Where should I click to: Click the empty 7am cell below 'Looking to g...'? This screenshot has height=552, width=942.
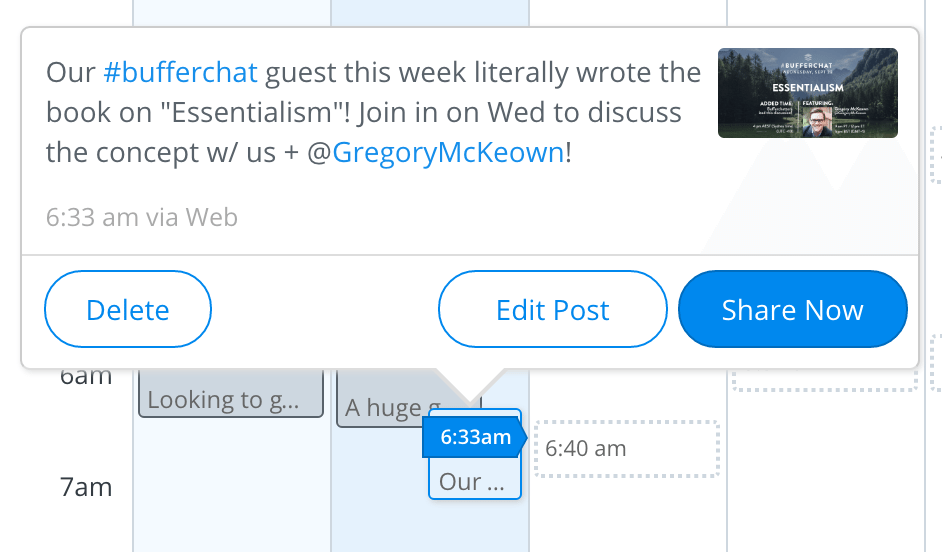tap(231, 485)
